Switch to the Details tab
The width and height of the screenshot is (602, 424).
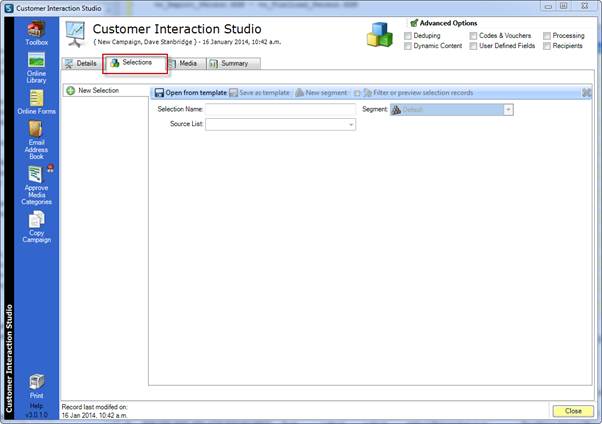click(81, 63)
